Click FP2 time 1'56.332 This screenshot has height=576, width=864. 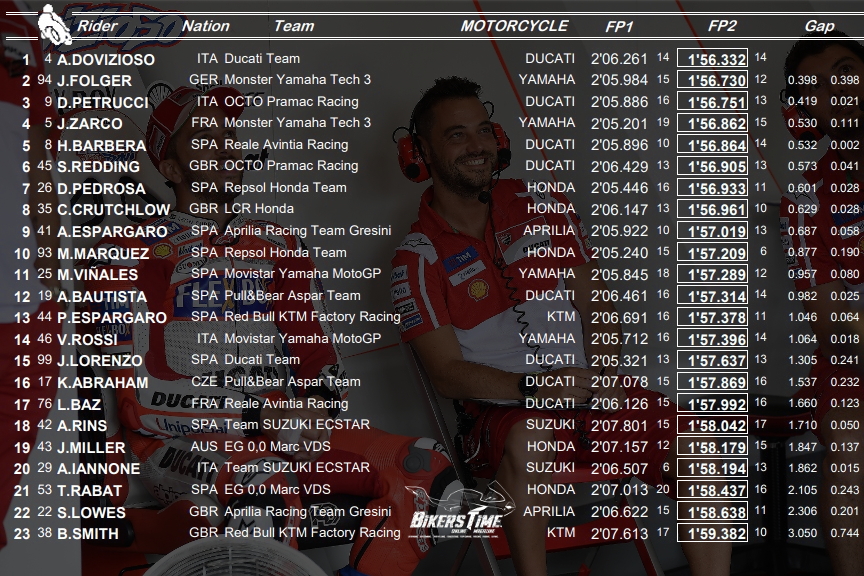pyautogui.click(x=712, y=59)
